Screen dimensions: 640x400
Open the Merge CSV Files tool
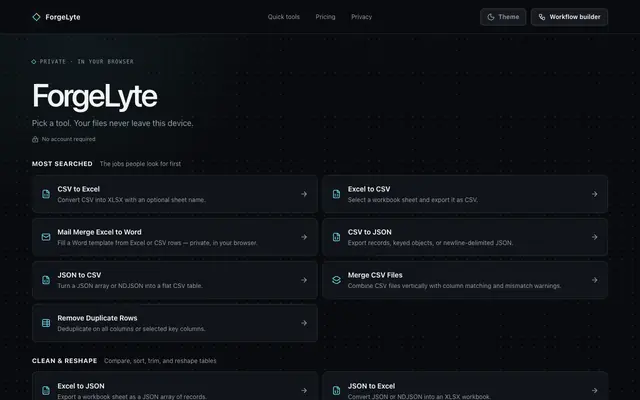coord(465,280)
